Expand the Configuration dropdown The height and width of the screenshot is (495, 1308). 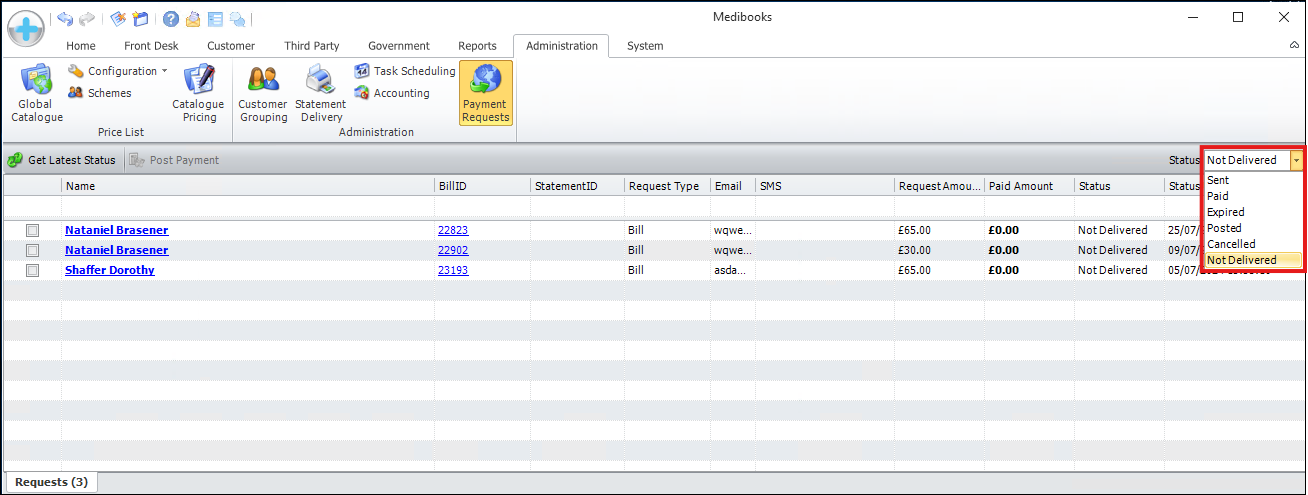(x=118, y=71)
